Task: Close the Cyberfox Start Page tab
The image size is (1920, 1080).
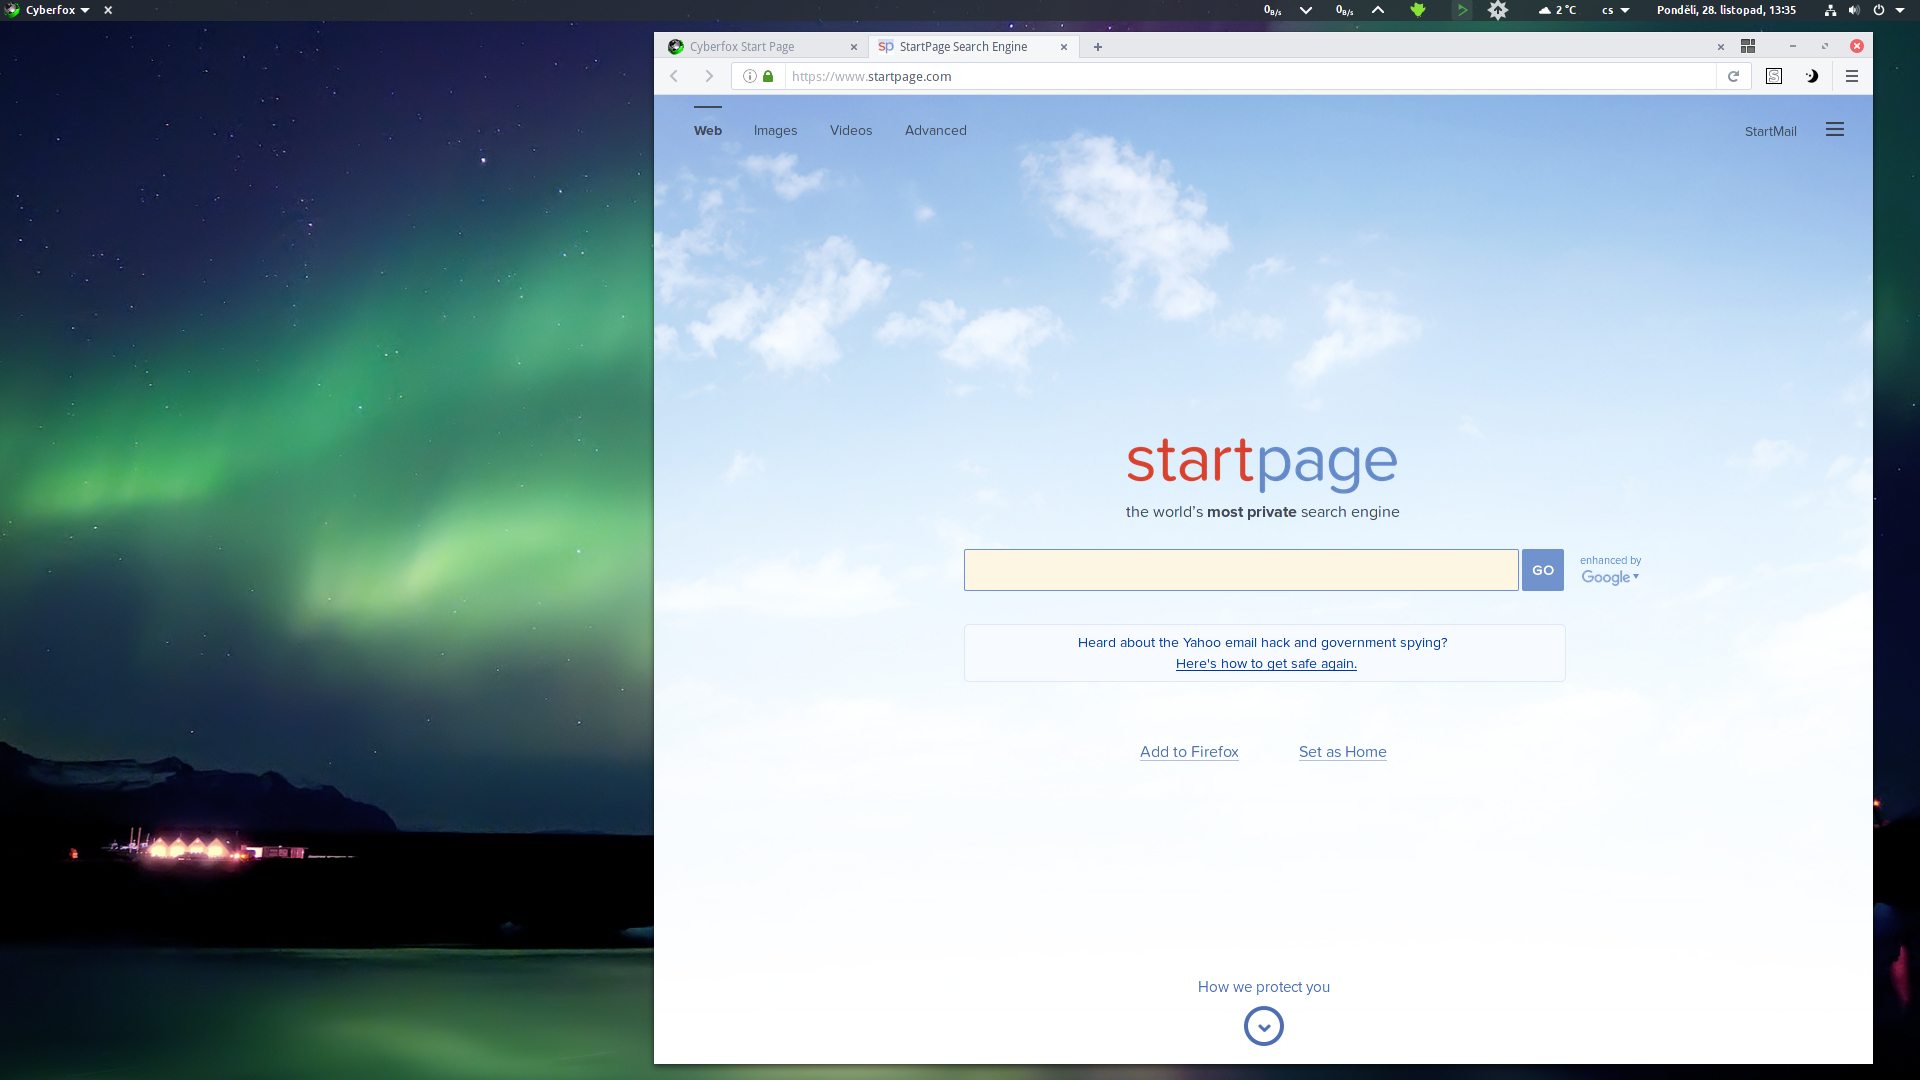Action: click(854, 47)
